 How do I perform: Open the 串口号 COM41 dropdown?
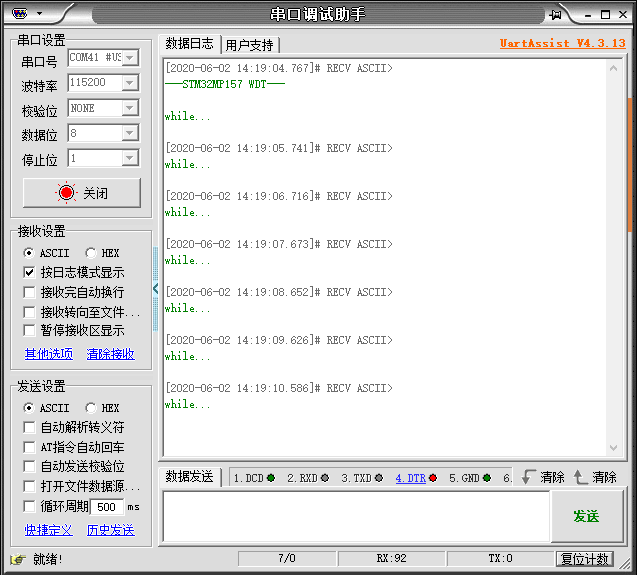[x=130, y=58]
